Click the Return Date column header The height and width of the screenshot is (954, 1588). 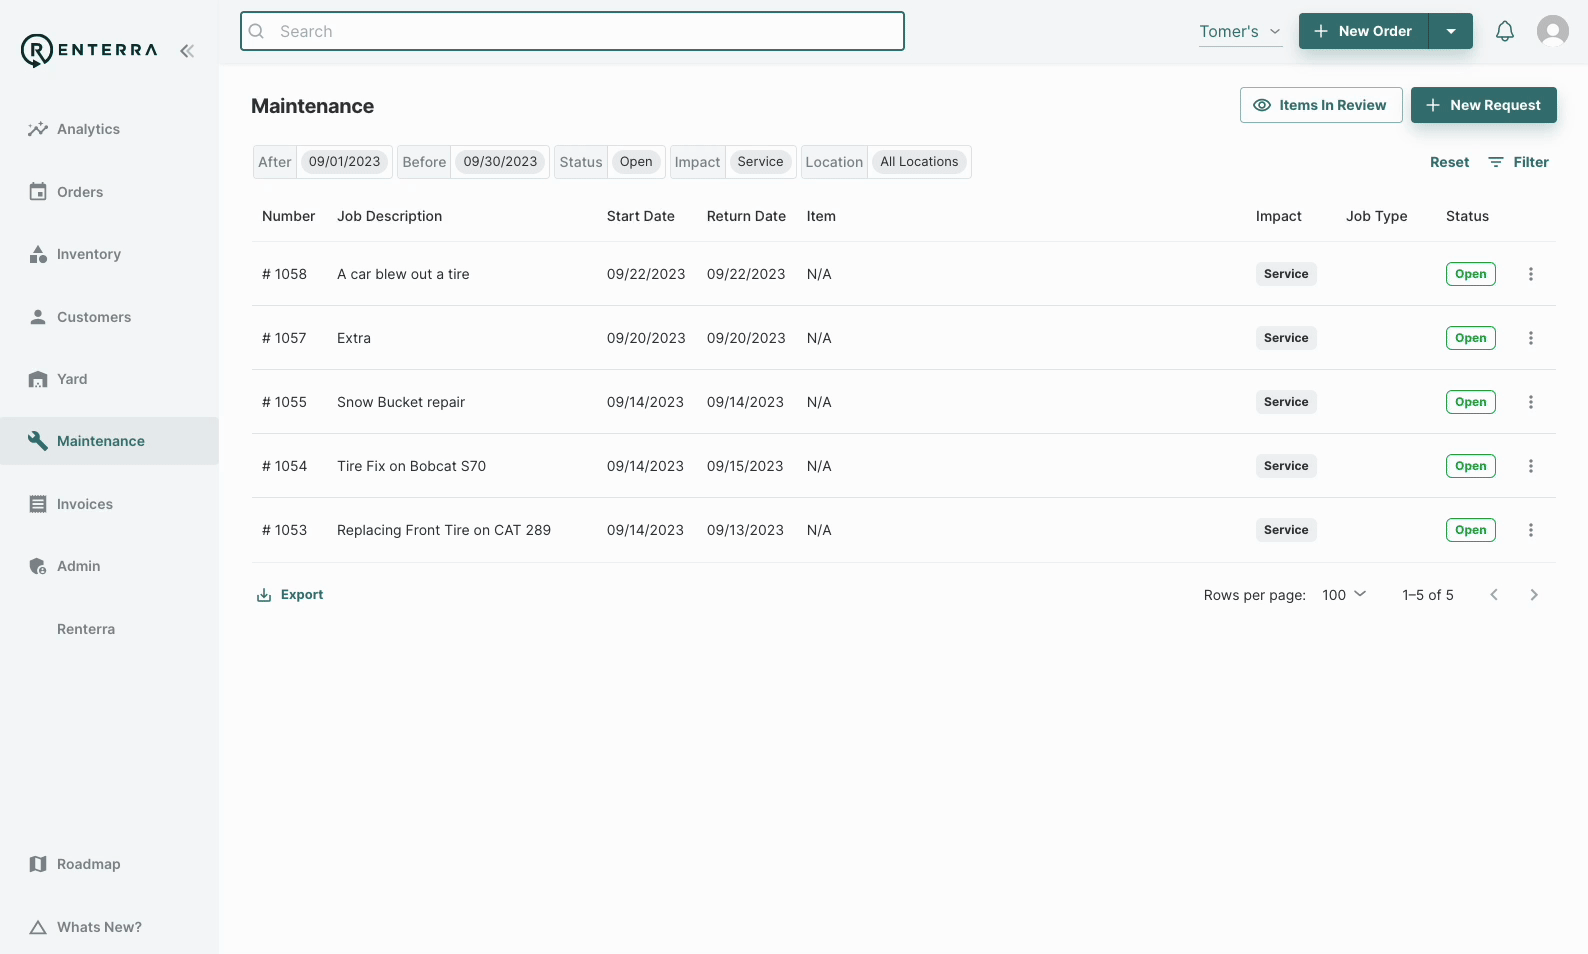[746, 216]
